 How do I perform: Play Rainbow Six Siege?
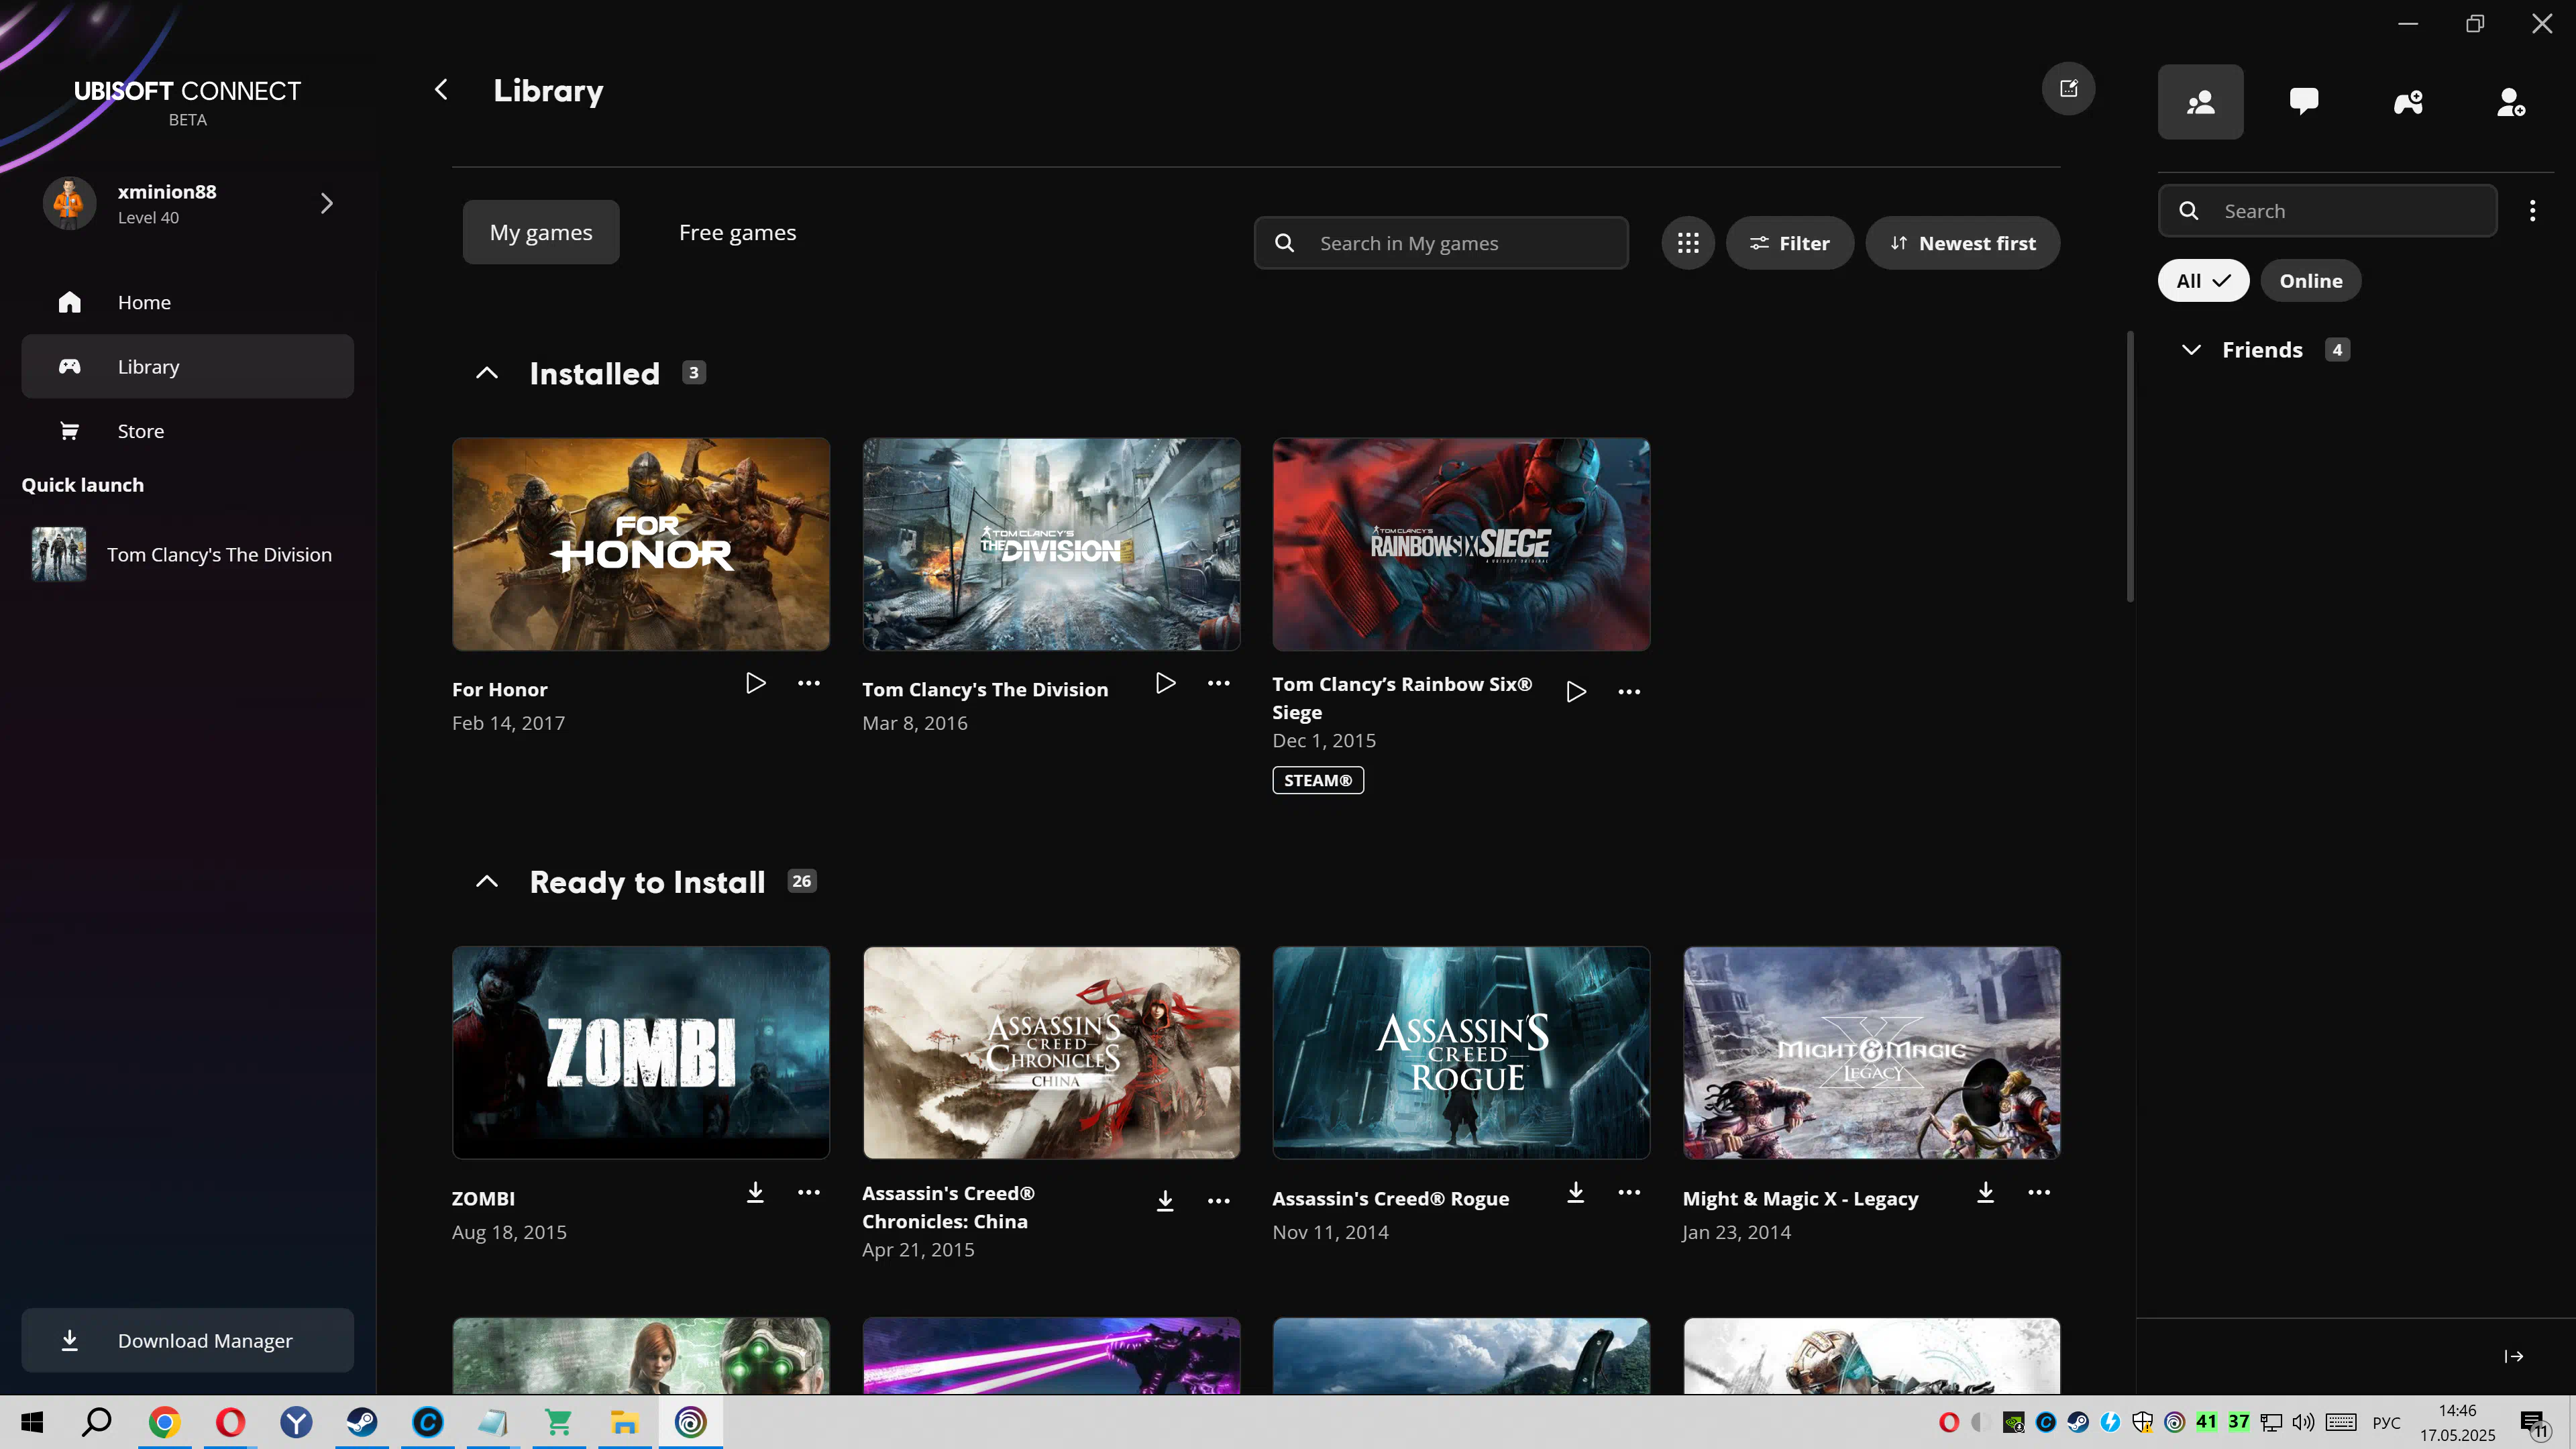[x=1576, y=692]
